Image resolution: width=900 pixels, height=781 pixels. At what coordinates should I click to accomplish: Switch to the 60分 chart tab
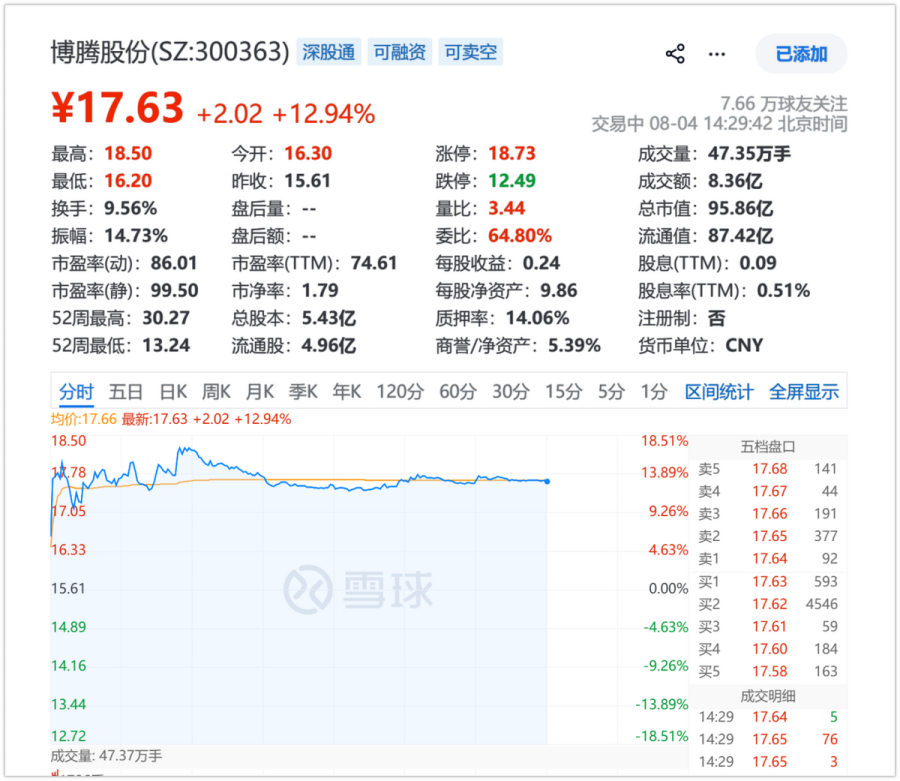click(x=457, y=392)
